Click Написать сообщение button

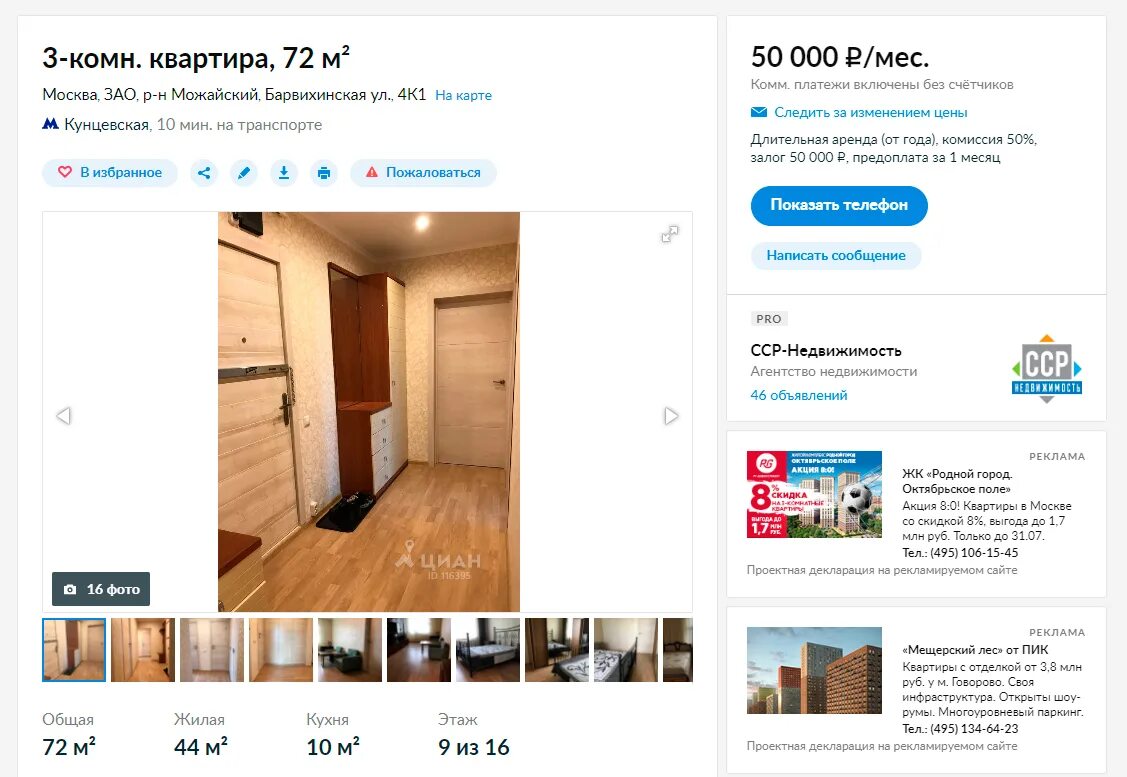click(x=836, y=255)
